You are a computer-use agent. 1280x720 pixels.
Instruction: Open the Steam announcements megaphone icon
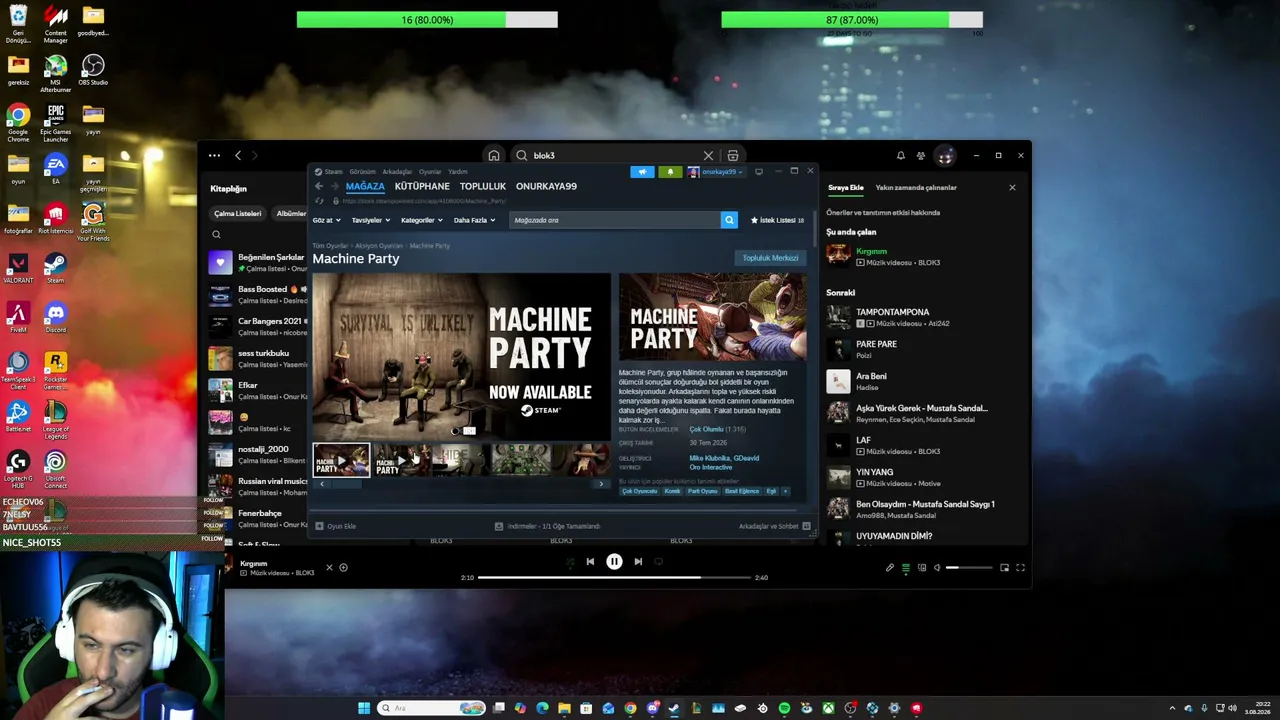pos(642,172)
